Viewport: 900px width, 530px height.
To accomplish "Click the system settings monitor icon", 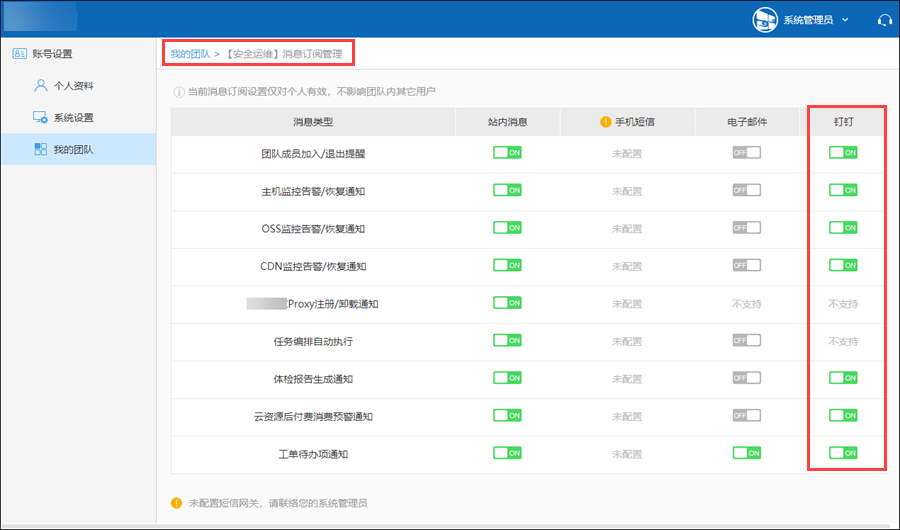I will tap(40, 118).
